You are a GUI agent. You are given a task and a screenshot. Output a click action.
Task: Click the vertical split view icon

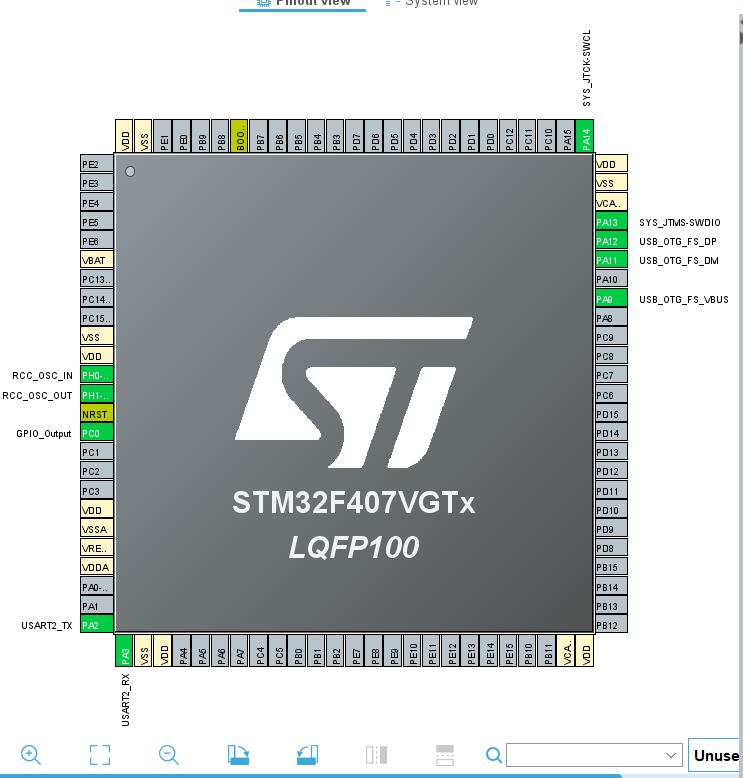[376, 755]
